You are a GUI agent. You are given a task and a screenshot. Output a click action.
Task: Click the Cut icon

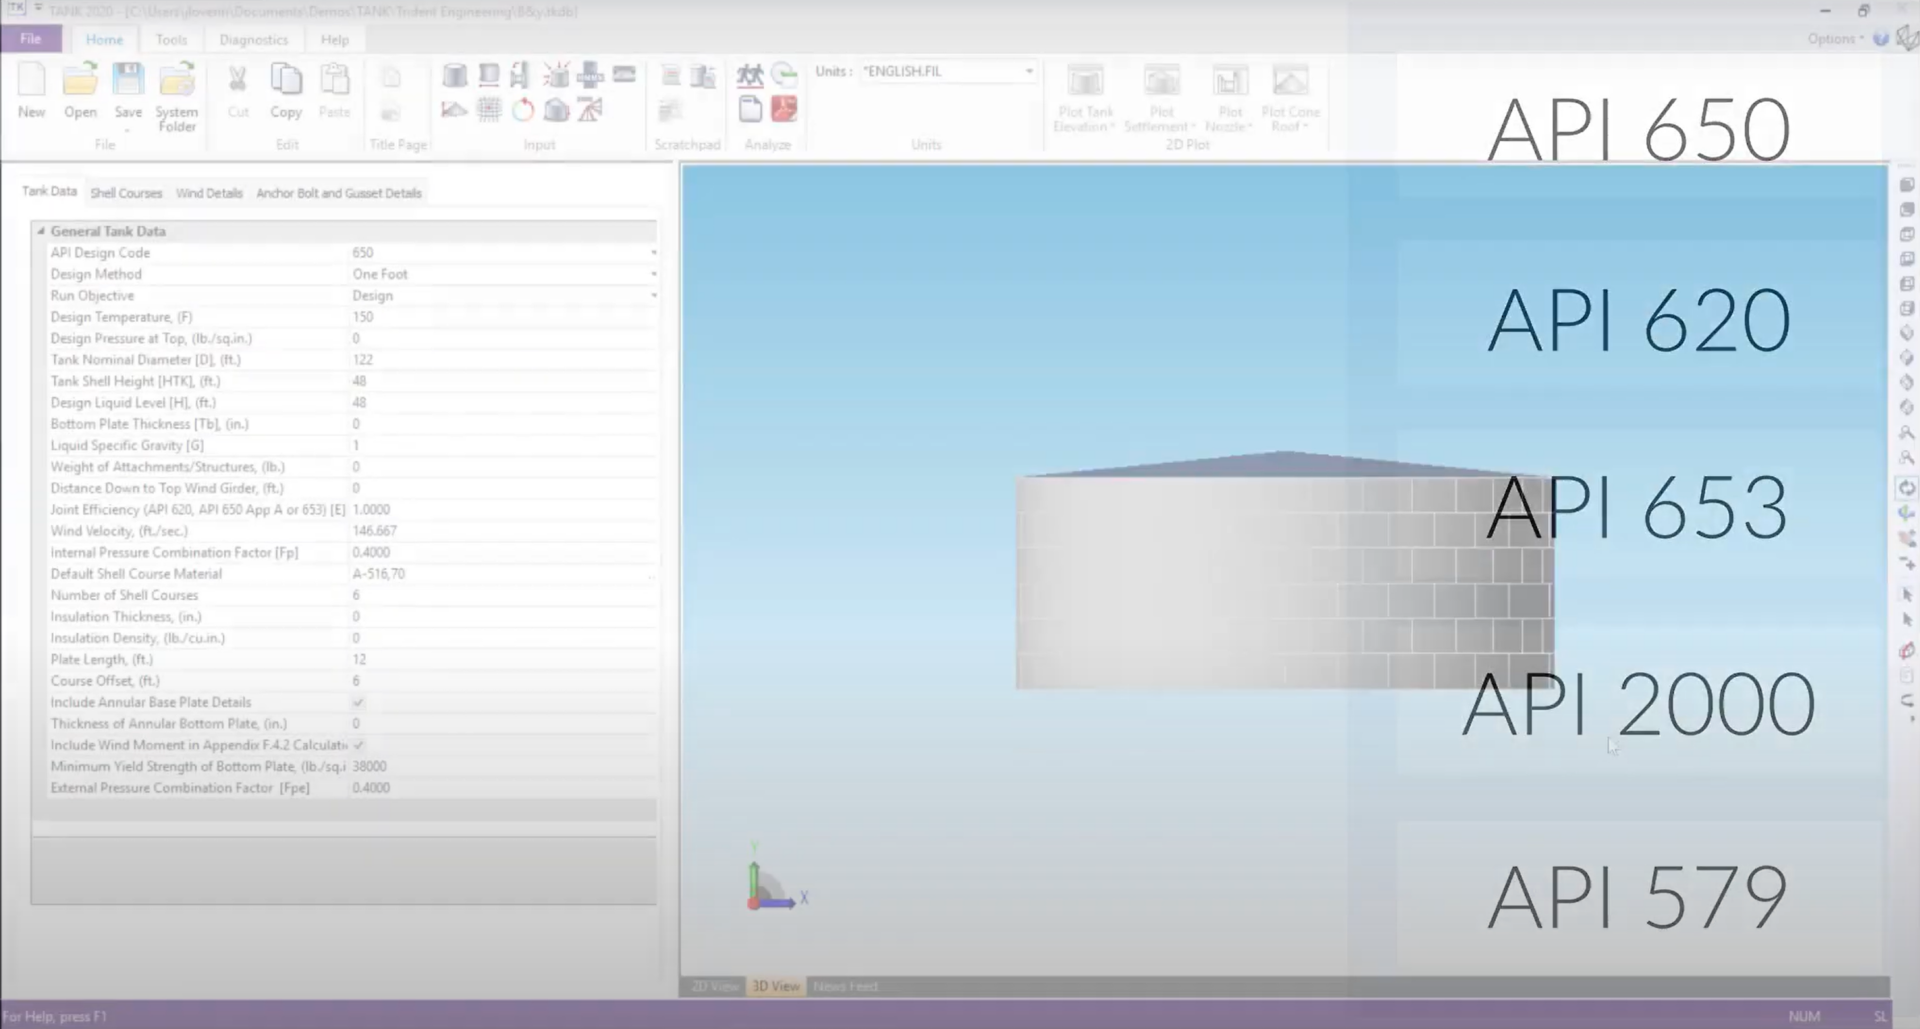(238, 91)
